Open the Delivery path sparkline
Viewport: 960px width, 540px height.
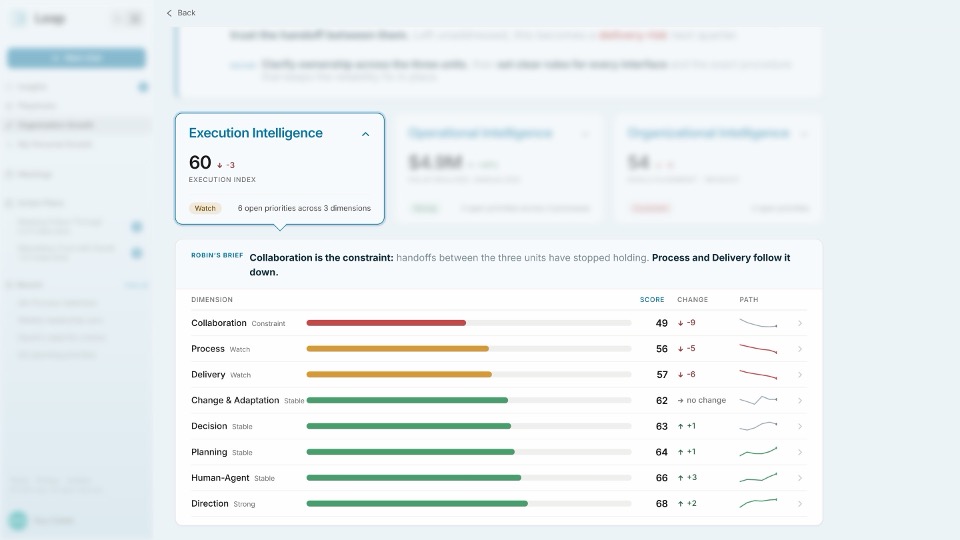[x=758, y=375]
